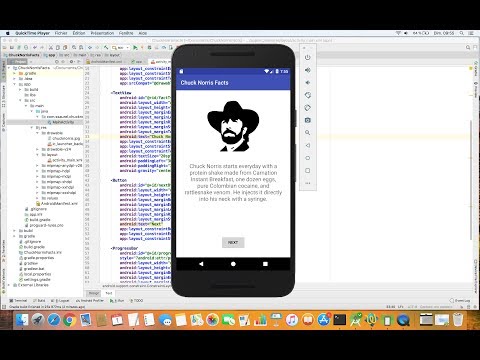
Task: Select proguard-rules.pro file in tree
Action: pyautogui.click(x=46, y=225)
